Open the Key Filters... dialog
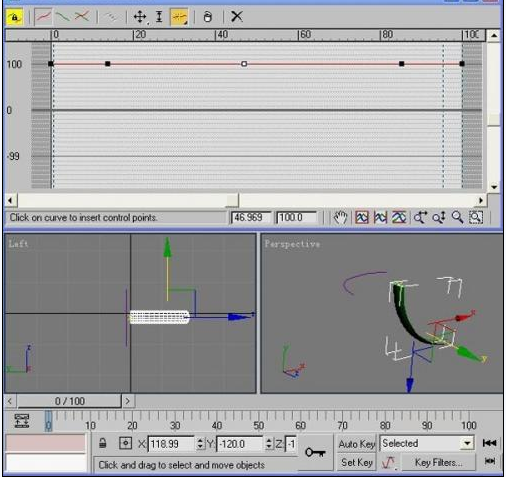 pos(438,463)
